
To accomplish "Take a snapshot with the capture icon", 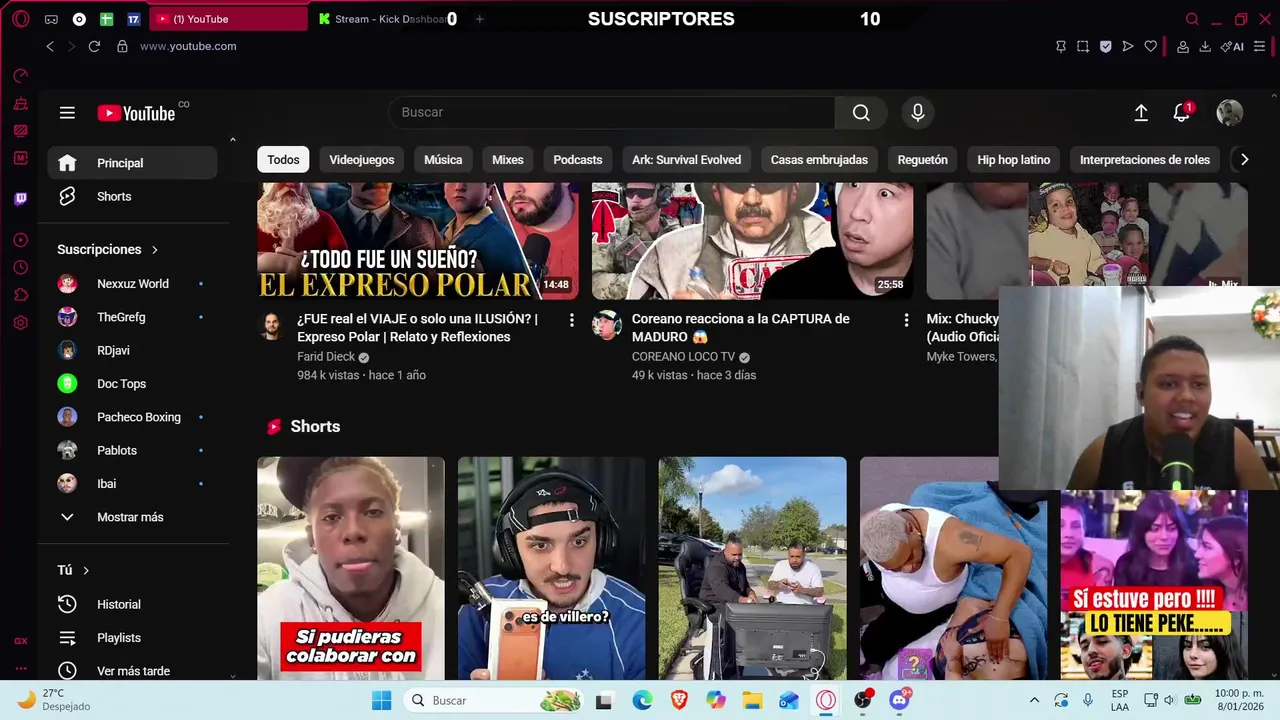I will 1083,46.
